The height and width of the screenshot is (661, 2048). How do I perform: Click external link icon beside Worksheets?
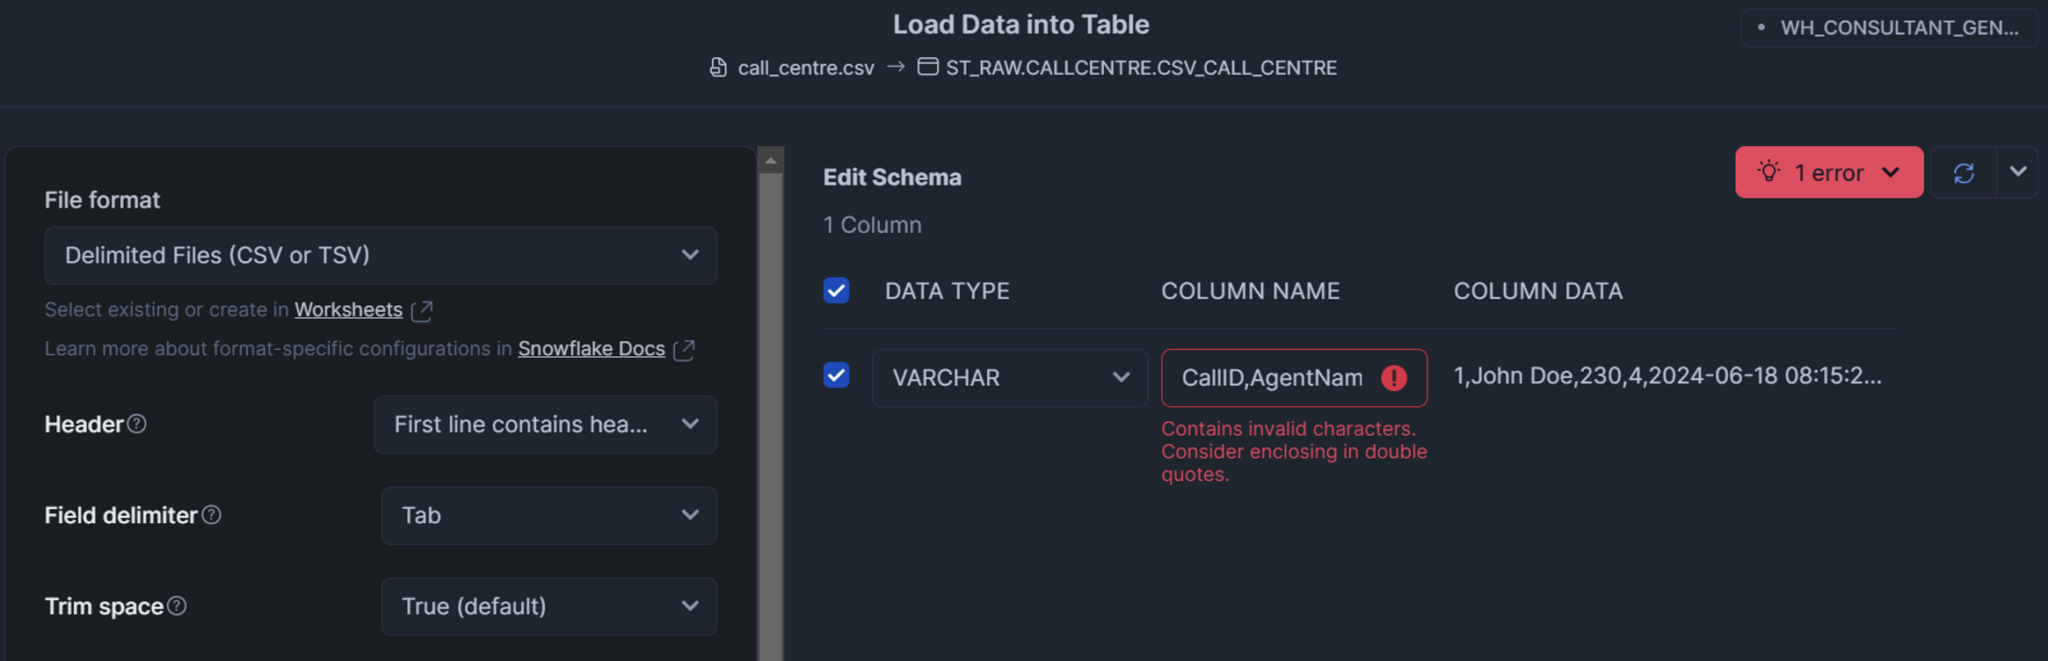tap(422, 311)
